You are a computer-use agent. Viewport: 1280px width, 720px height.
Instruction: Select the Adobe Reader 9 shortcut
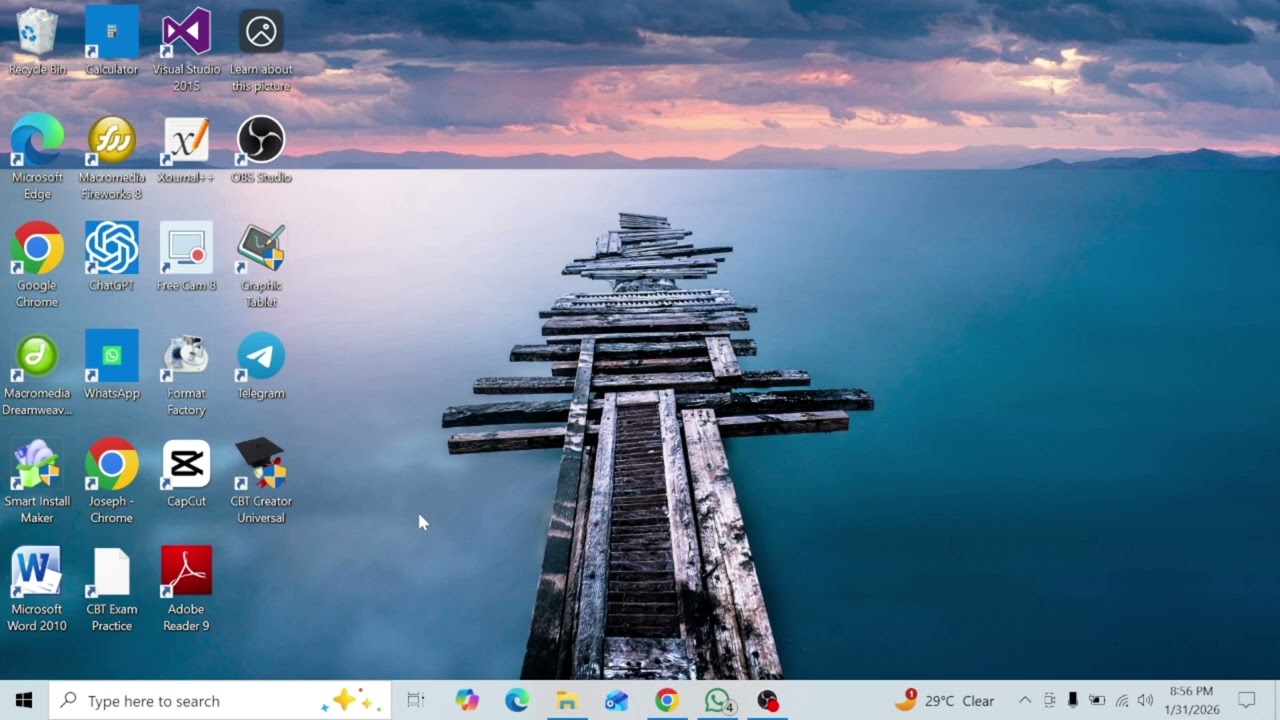click(186, 590)
